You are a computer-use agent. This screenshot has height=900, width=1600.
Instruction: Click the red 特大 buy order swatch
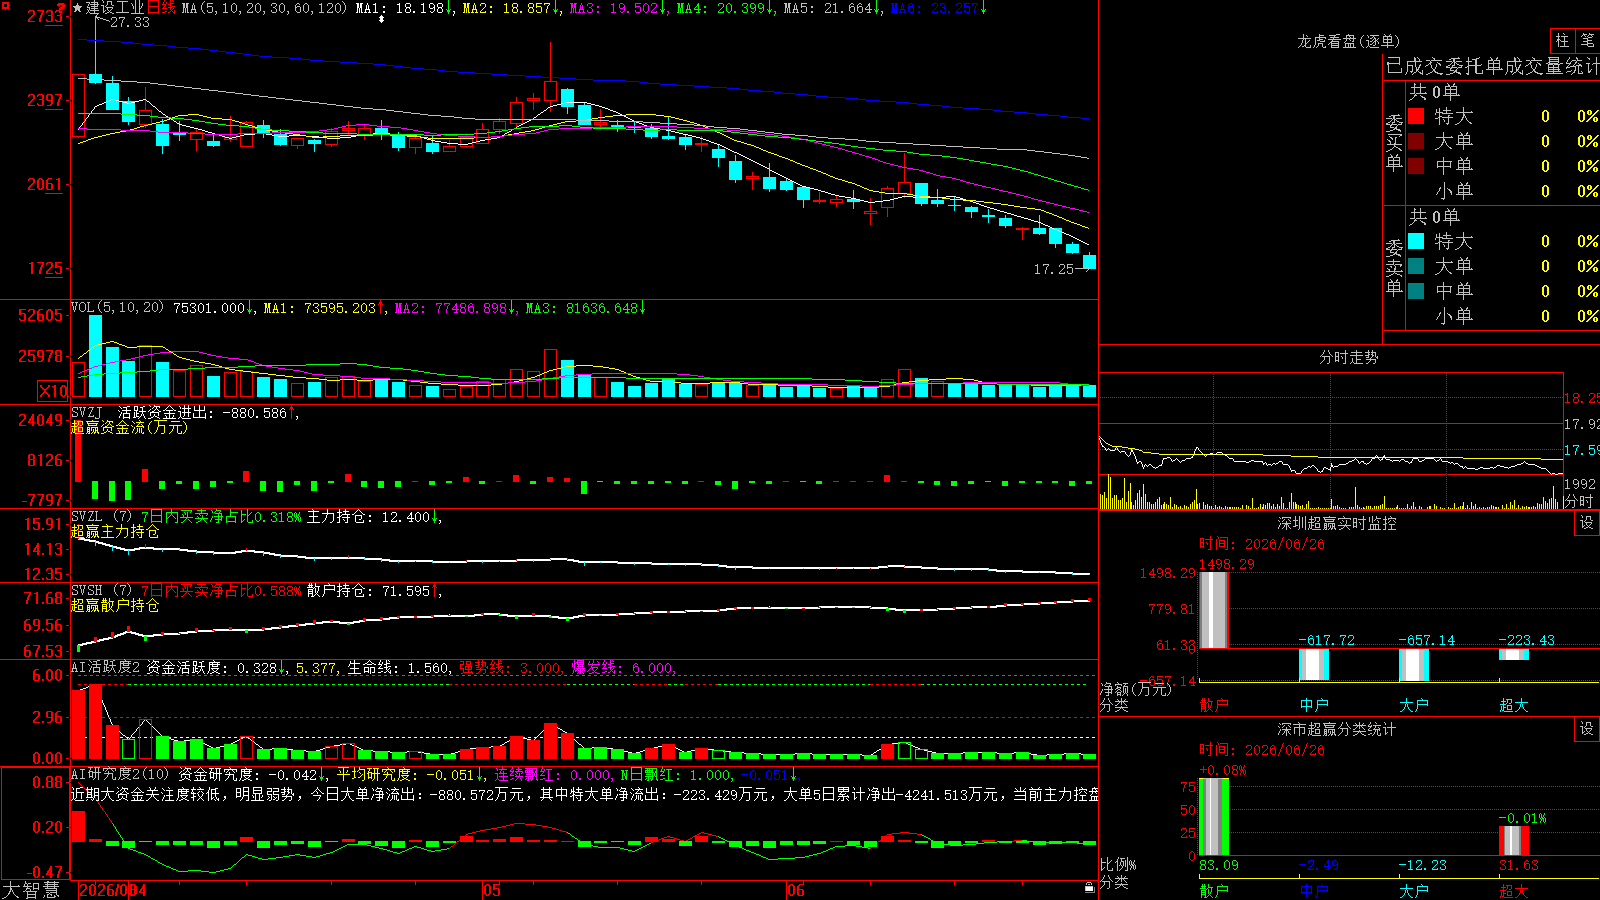(1416, 116)
